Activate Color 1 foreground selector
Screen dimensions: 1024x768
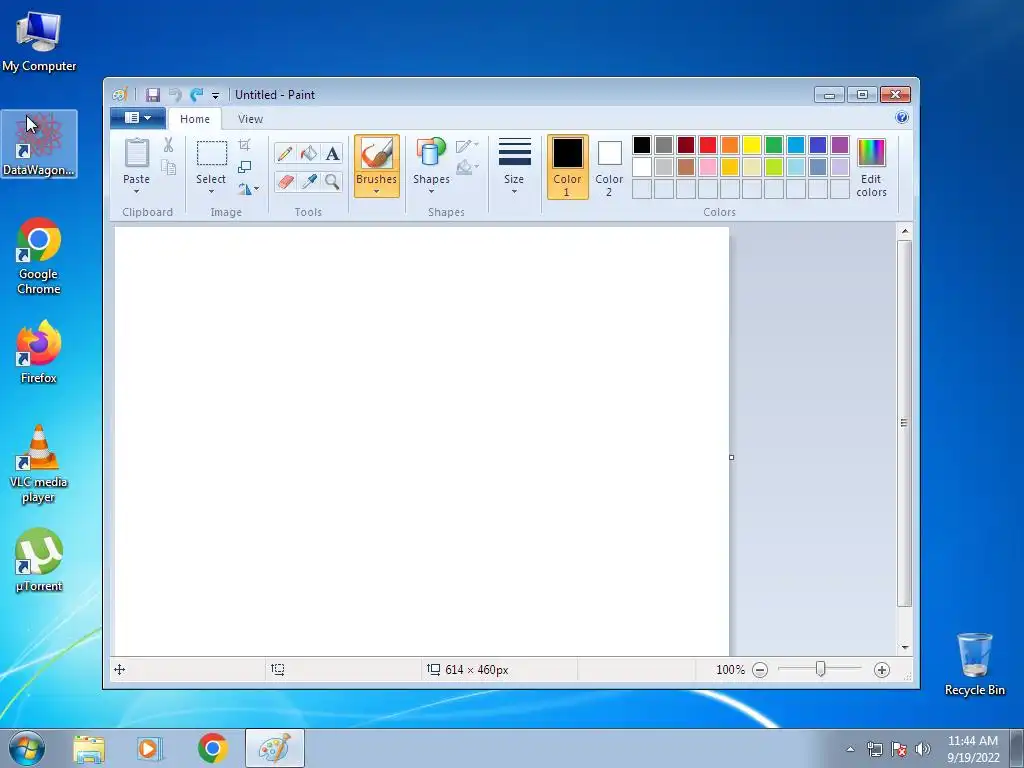click(568, 167)
